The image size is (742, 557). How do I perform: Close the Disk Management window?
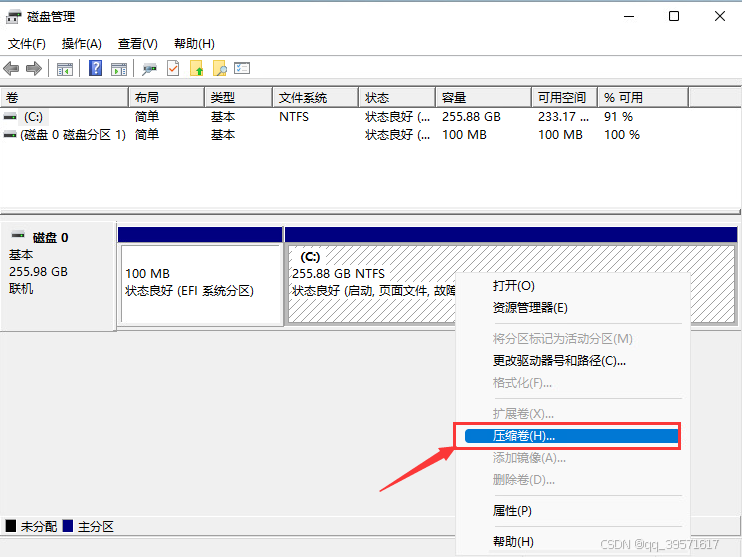[x=720, y=17]
